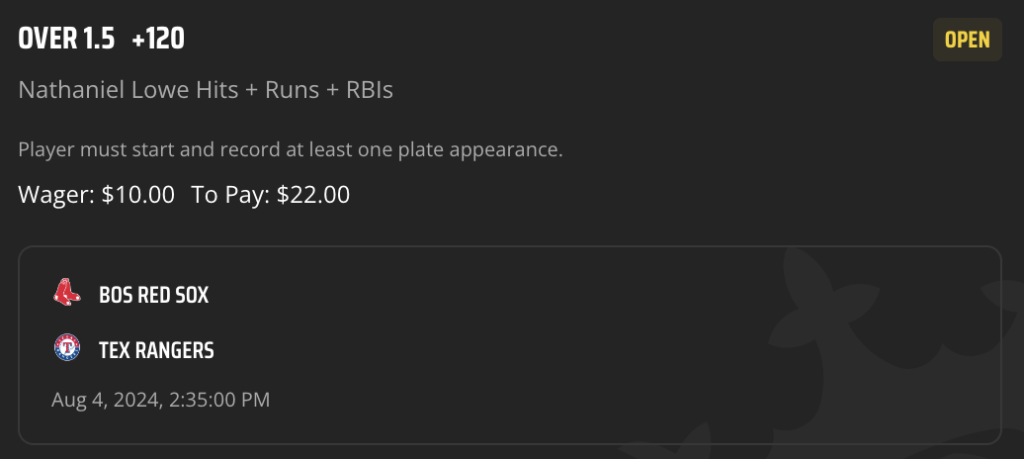Click the To Pay label
The width and height of the screenshot is (1024, 459).
tap(230, 195)
